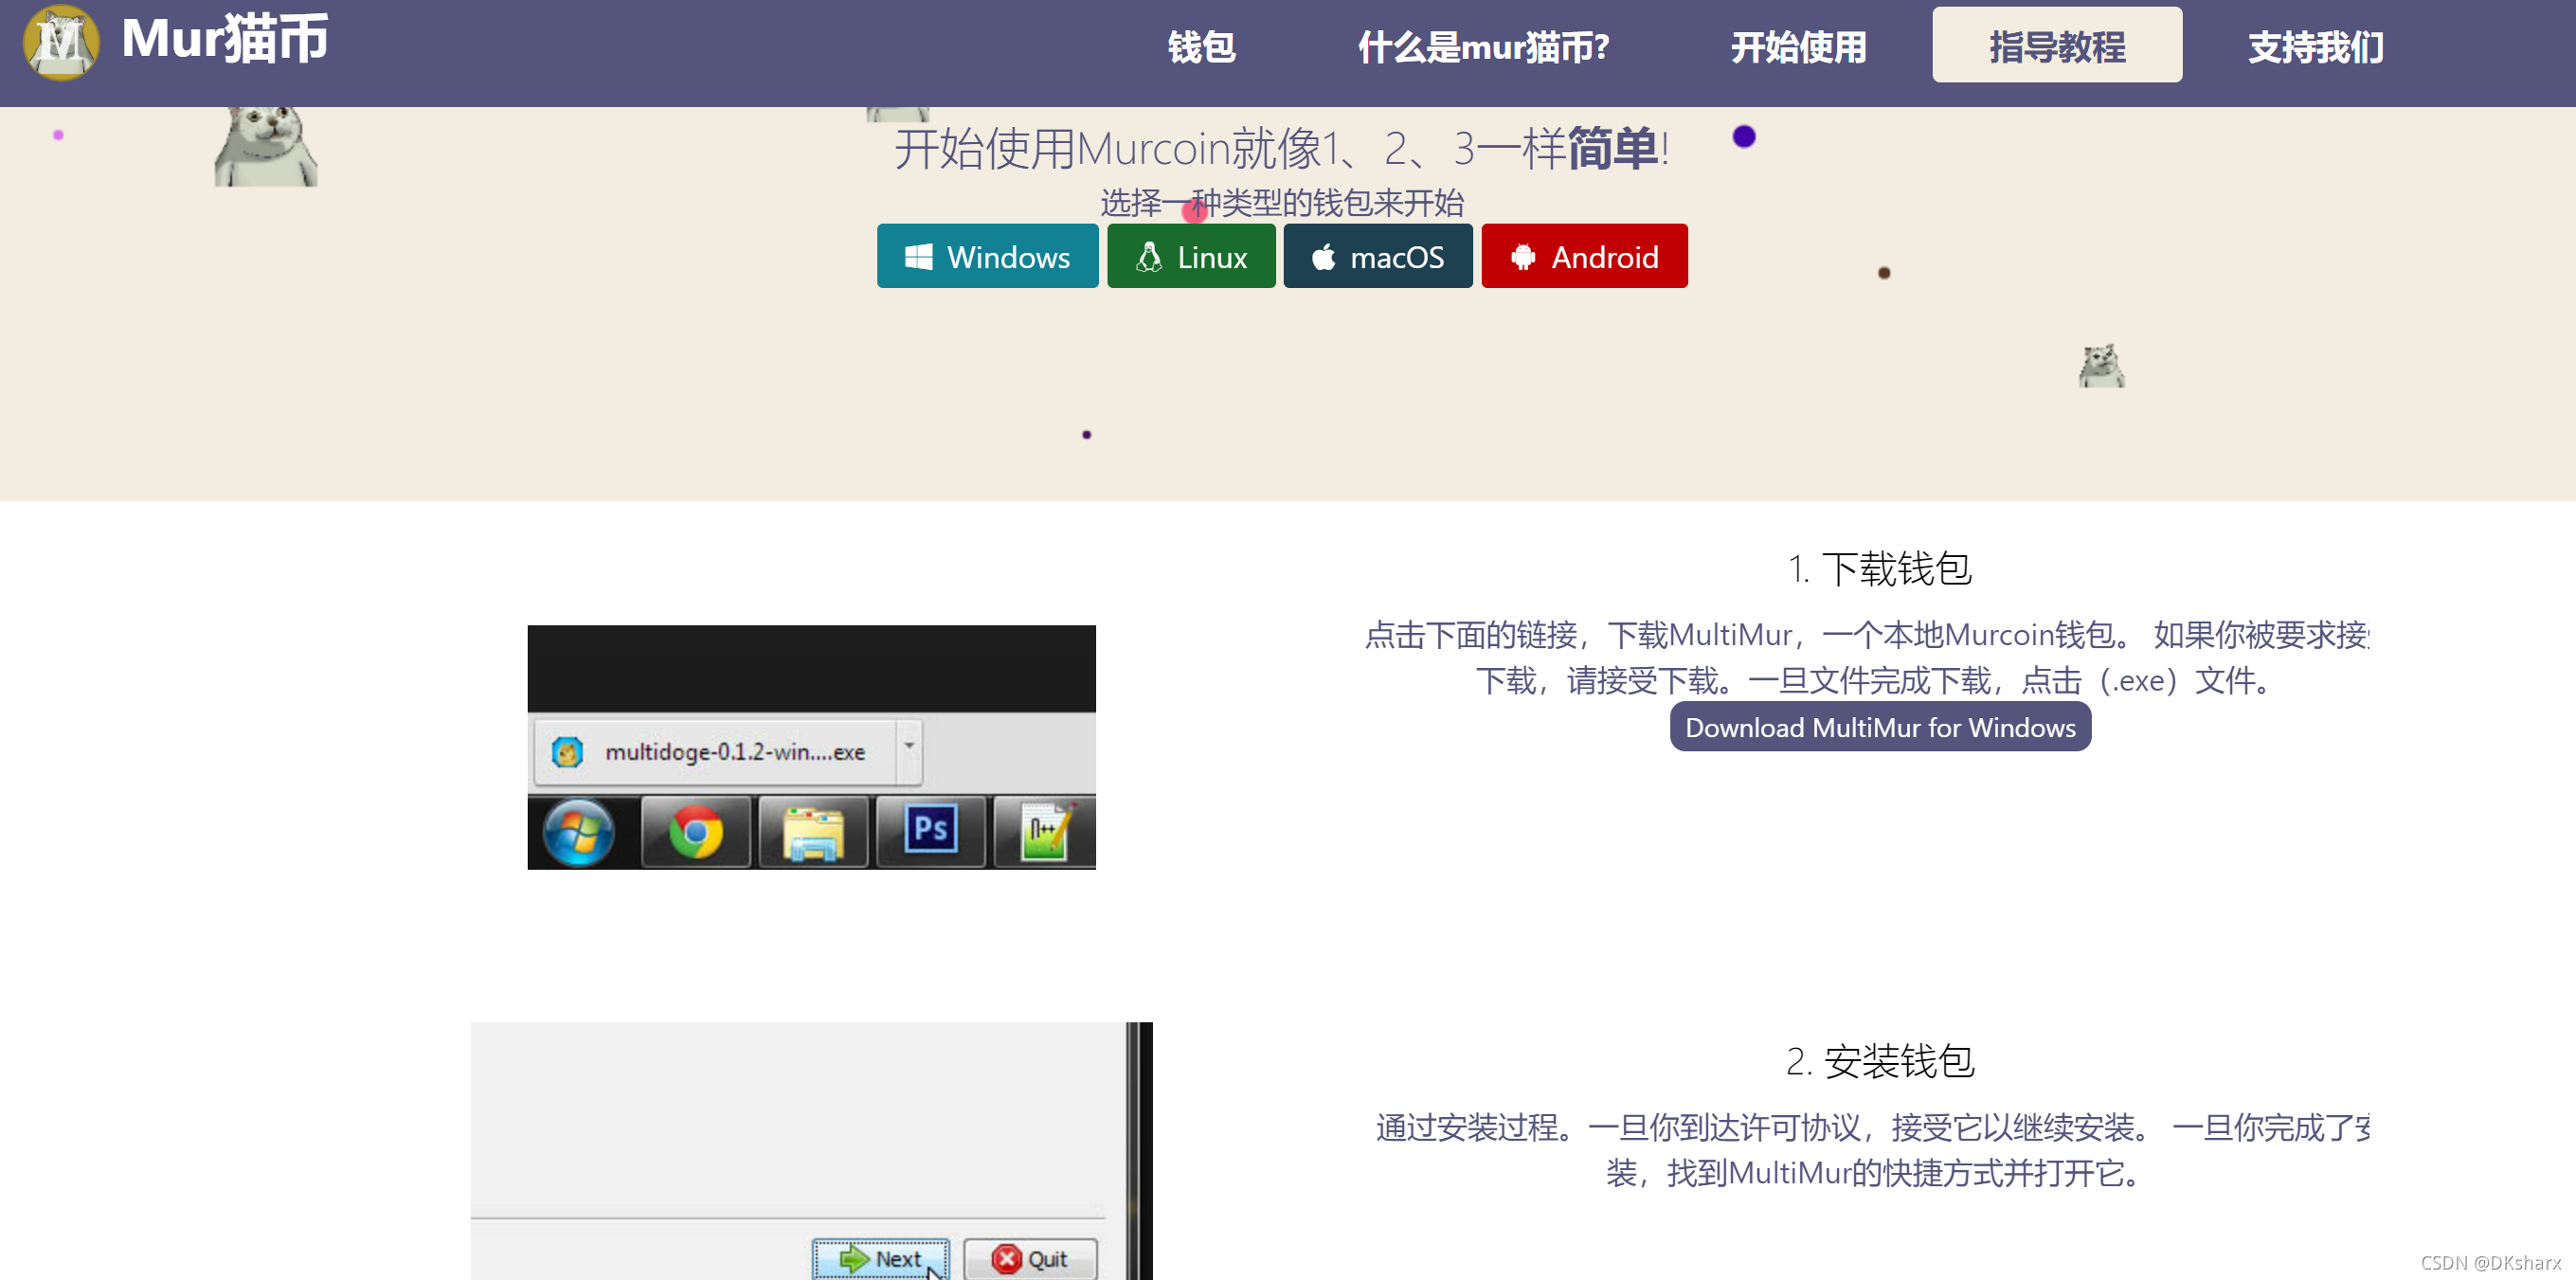Click the Windows Start orb in screenshot

579,831
